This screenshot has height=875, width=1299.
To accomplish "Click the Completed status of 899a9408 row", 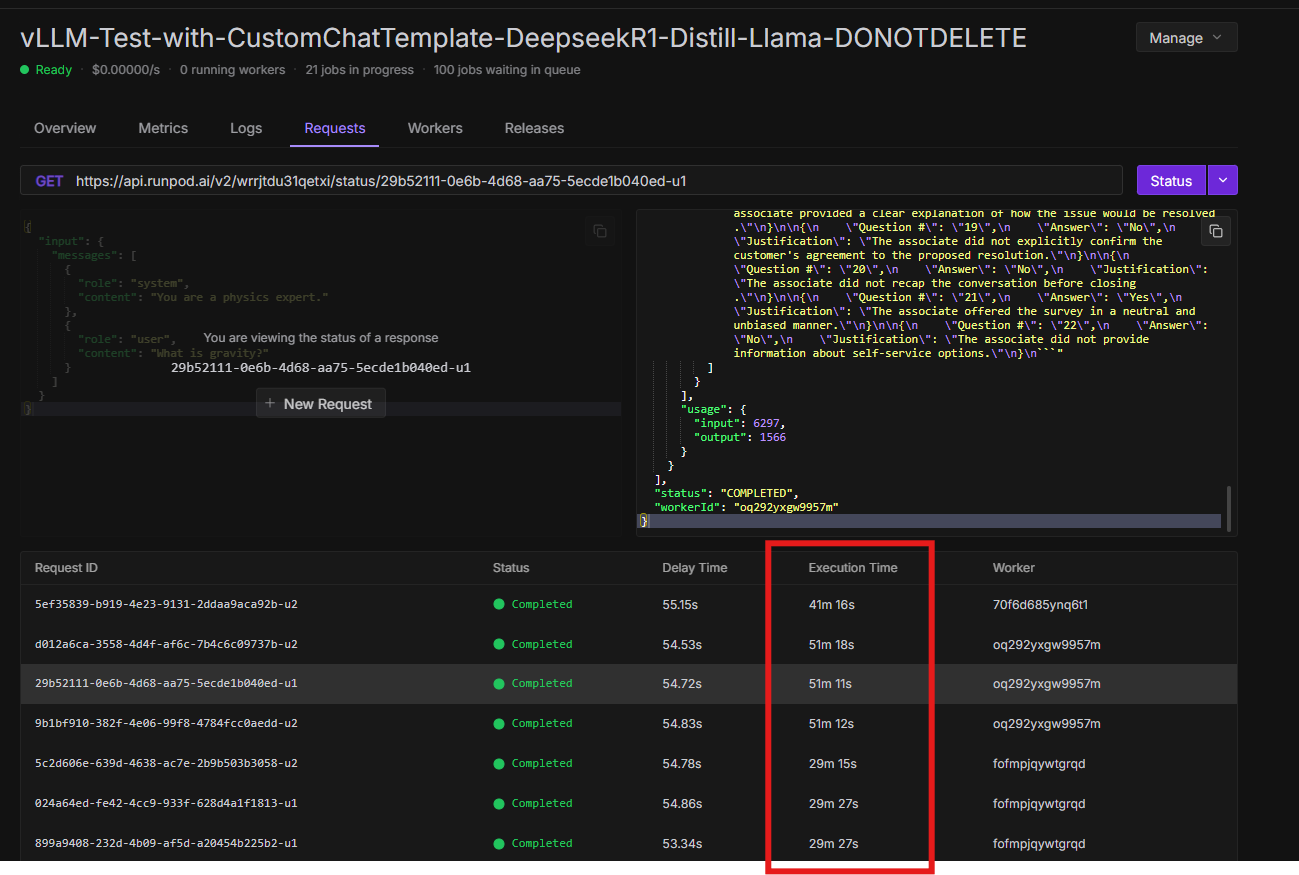I will [533, 843].
